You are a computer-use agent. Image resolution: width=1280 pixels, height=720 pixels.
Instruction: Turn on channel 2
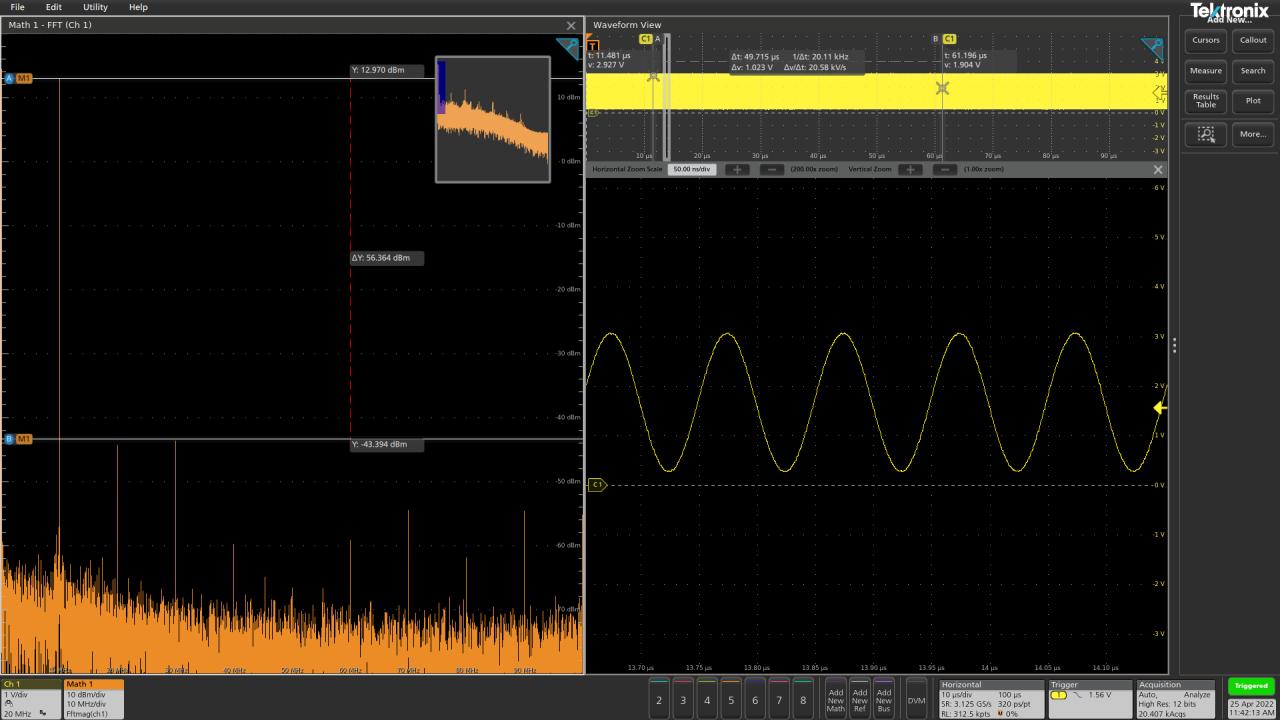click(659, 699)
